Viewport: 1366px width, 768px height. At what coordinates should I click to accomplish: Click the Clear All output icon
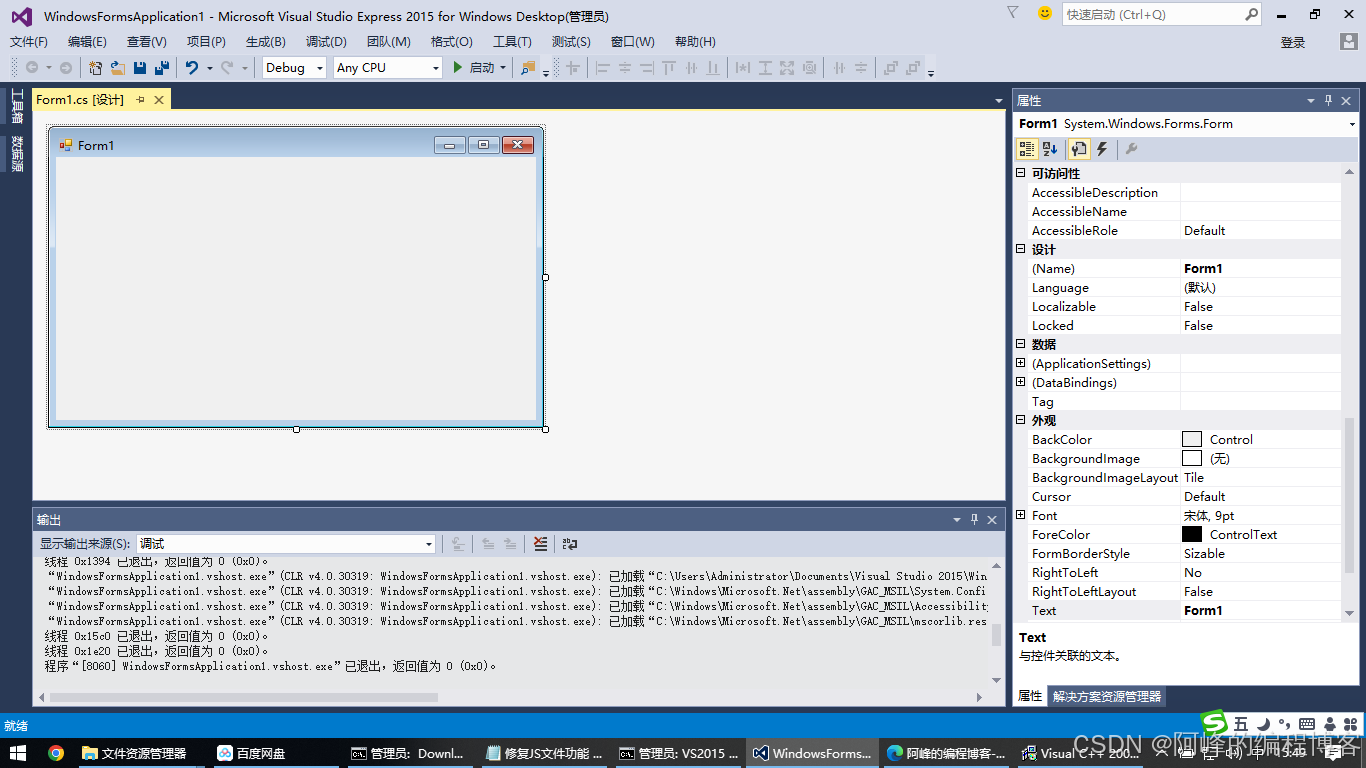(x=541, y=544)
